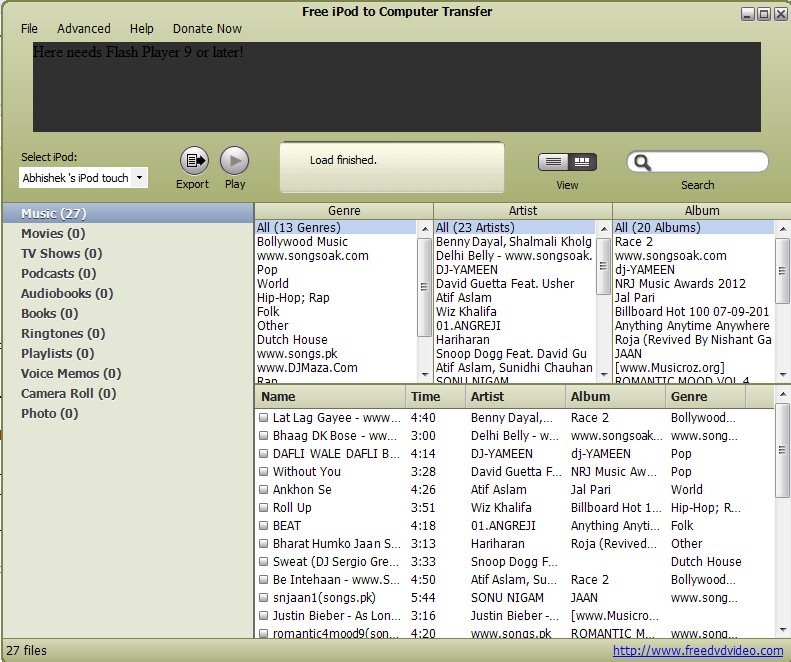Tick checkbox for Lat Lag Gayee song
791x662 pixels.
264,418
